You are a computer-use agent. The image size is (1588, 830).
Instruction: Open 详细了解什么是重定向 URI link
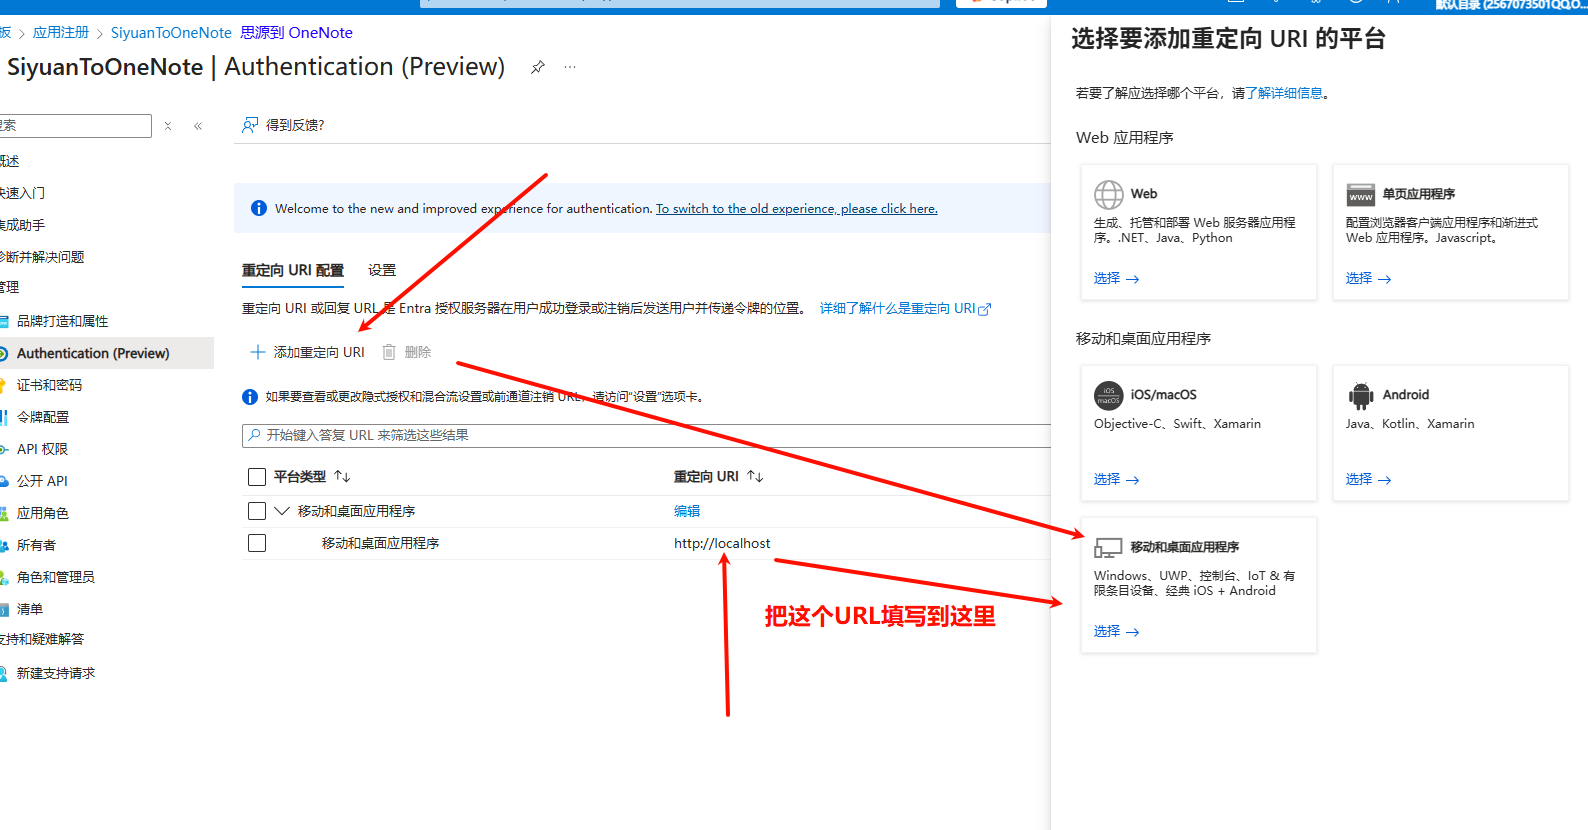pos(905,308)
